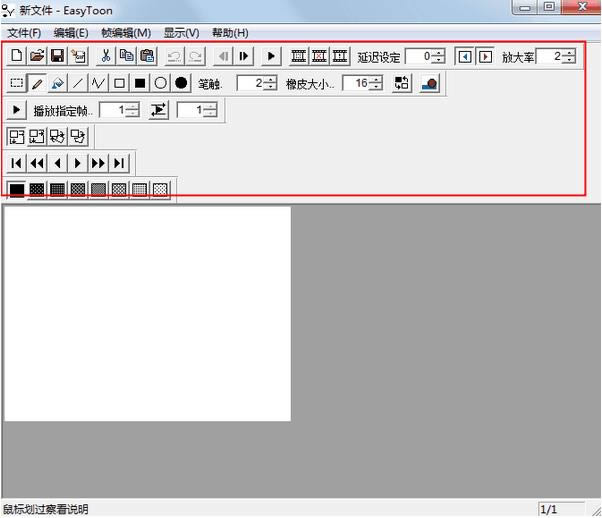Click the 播放指定帧 start frame field

(113, 110)
